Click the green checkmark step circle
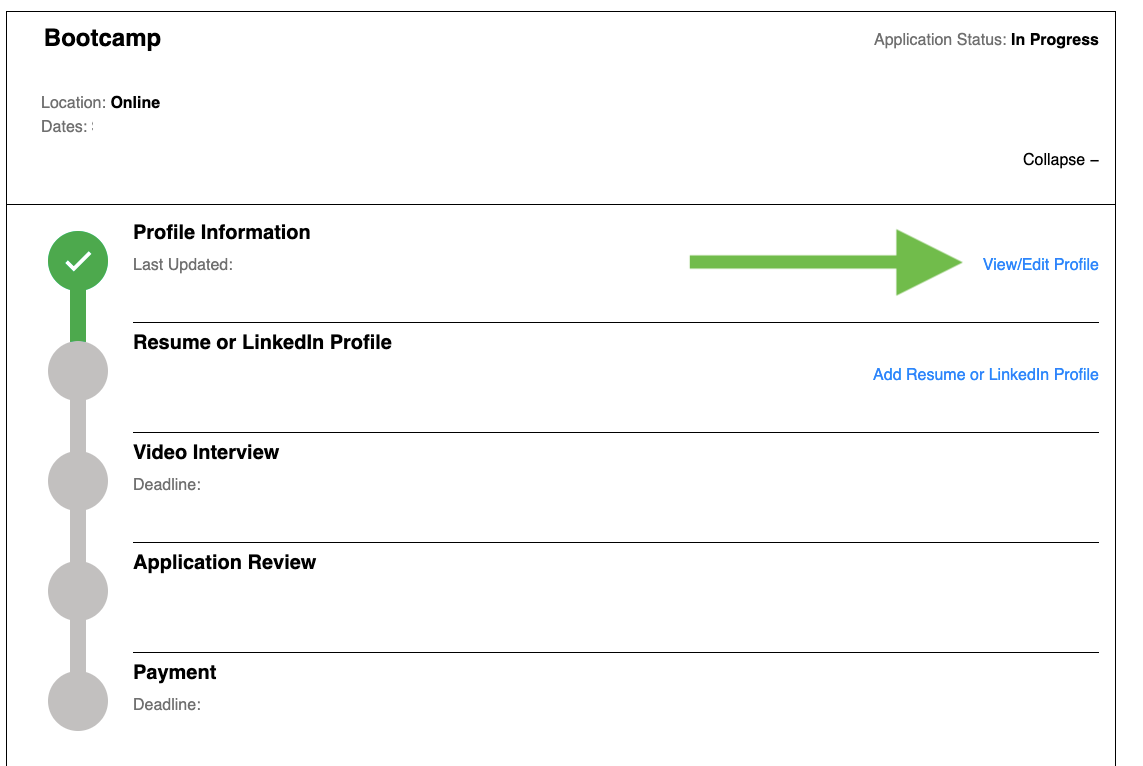Viewport: 1143px width, 766px height. click(x=78, y=261)
